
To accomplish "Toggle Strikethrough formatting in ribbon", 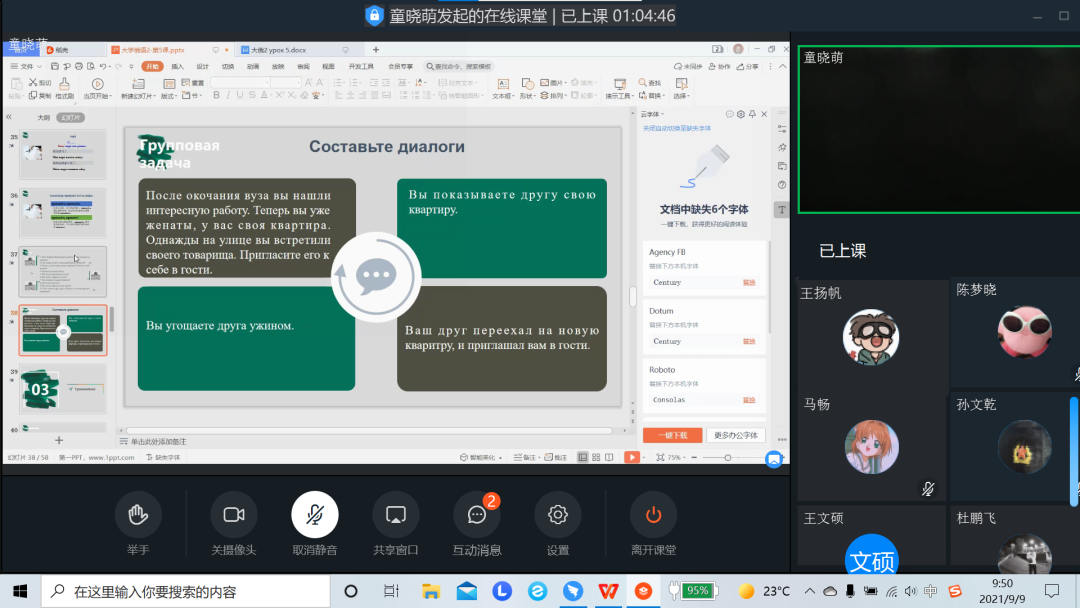I will (252, 95).
